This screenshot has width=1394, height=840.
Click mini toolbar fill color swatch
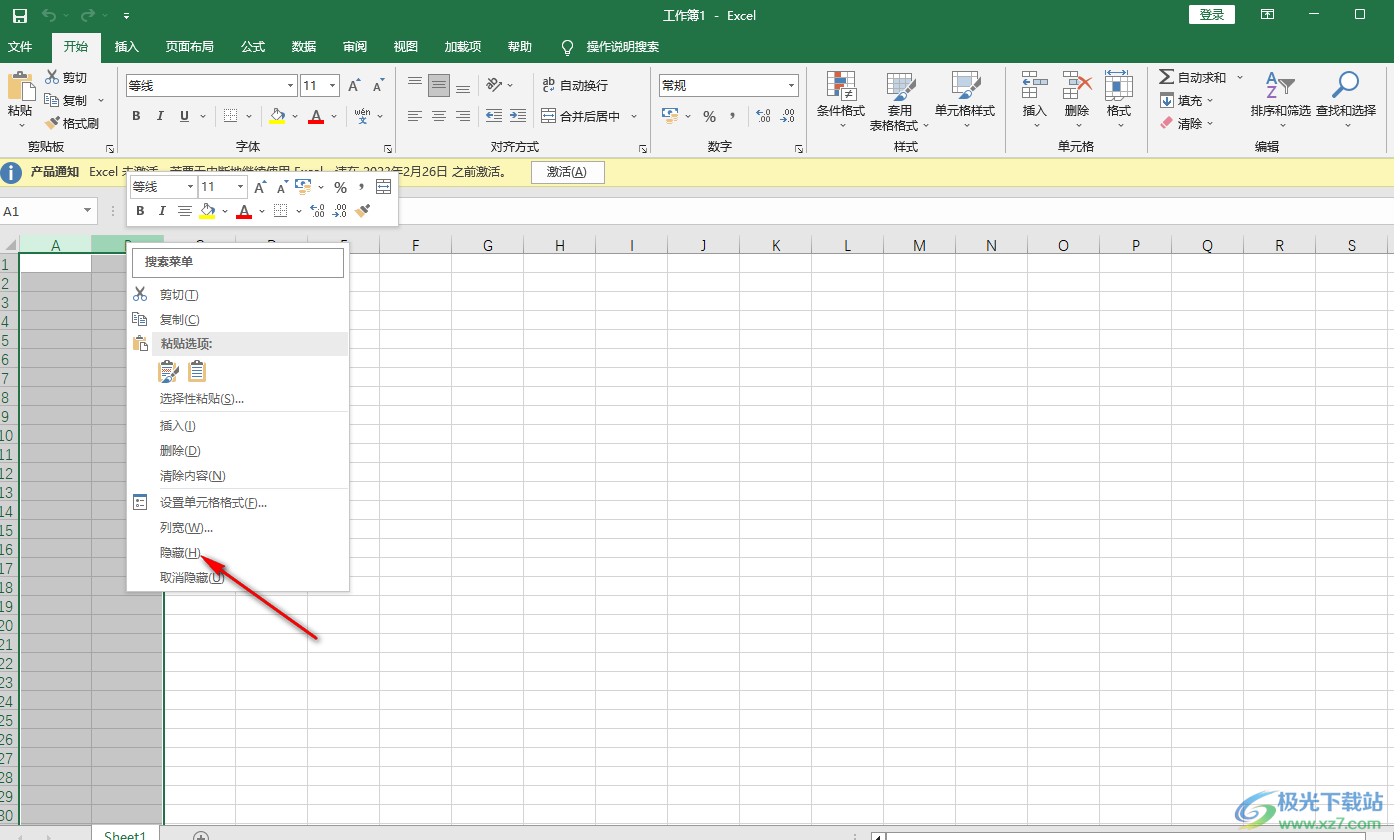click(x=208, y=211)
